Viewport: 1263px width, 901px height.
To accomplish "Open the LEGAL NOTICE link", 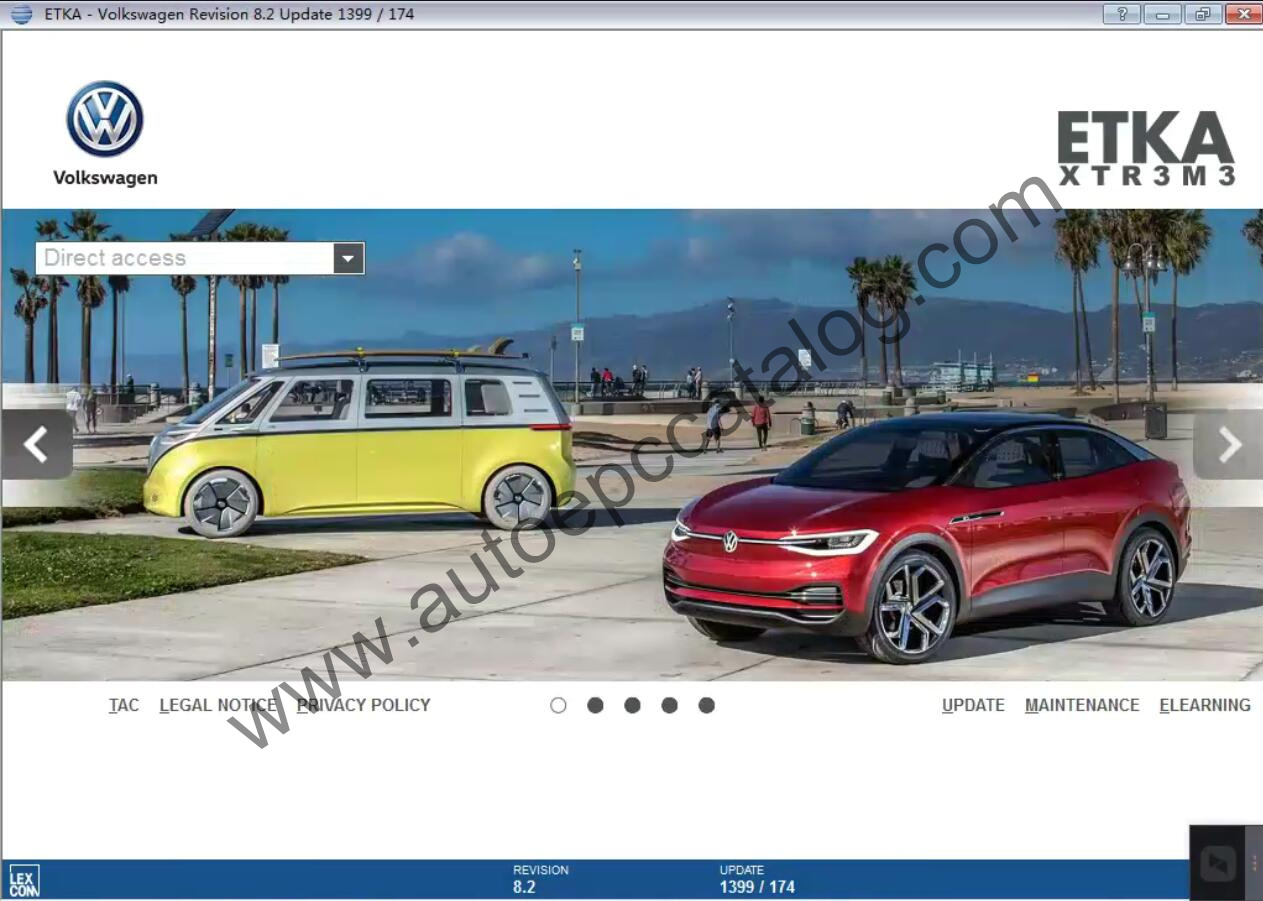I will pos(218,705).
